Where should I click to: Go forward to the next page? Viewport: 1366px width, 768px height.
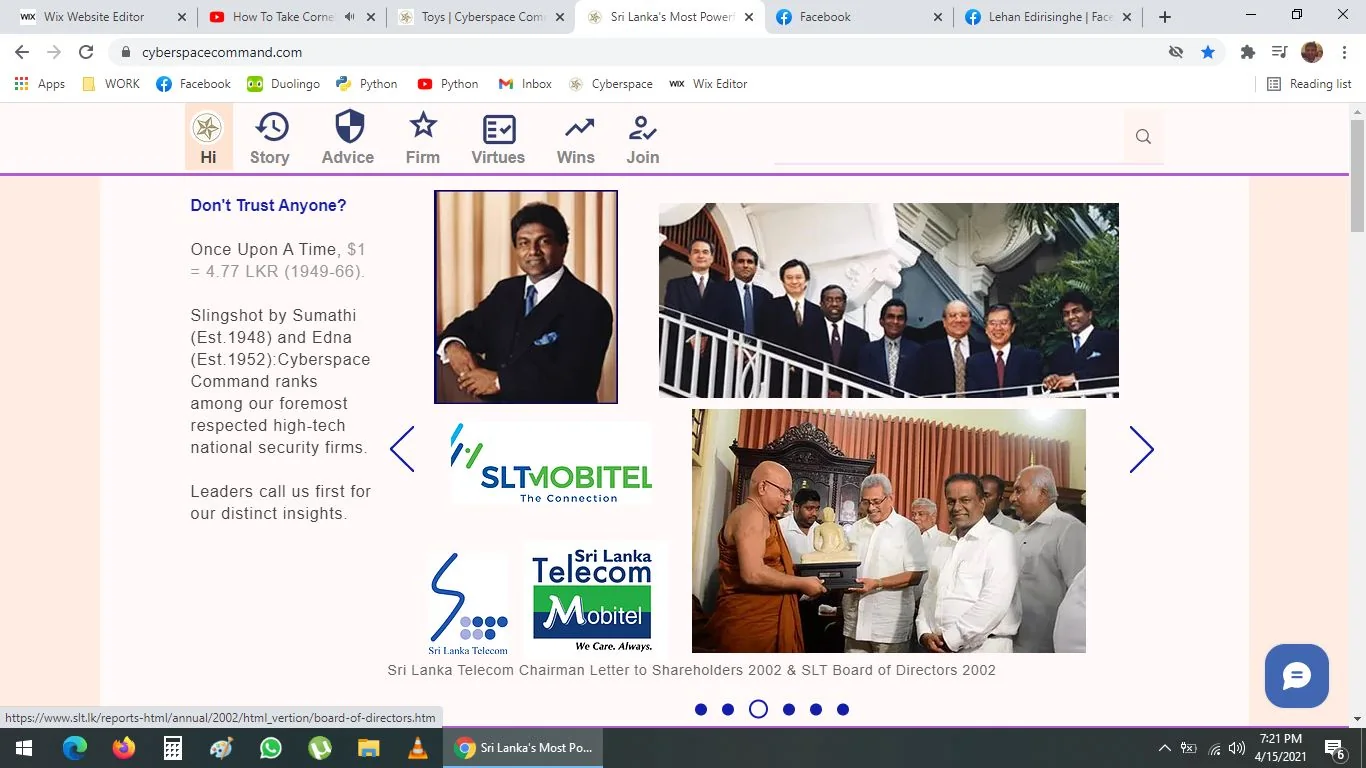coord(54,52)
